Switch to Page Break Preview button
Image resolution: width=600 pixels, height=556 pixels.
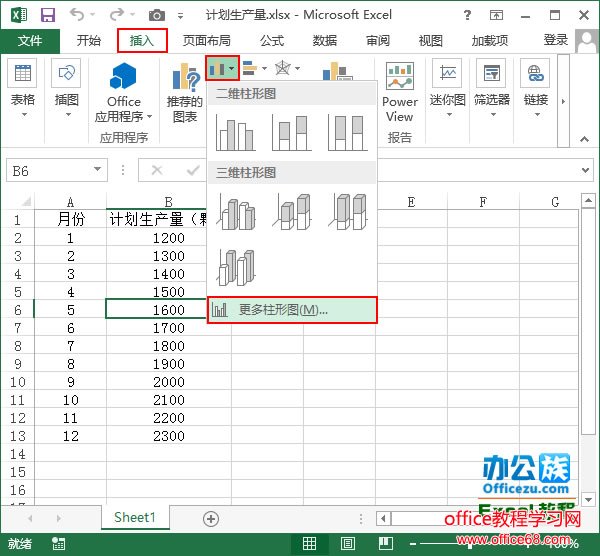pyautogui.click(x=386, y=543)
